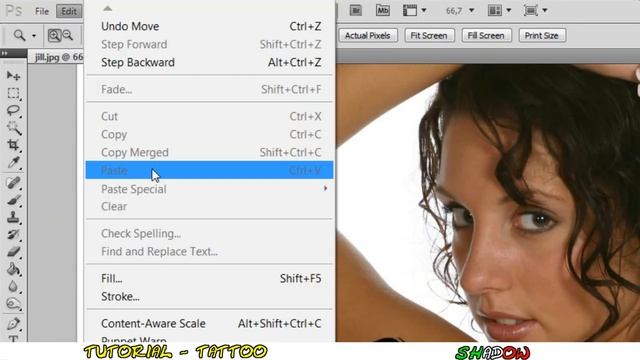This screenshot has width=640, height=360.
Task: Open the View Extras dropdown arrow
Action: pyautogui.click(x=424, y=11)
